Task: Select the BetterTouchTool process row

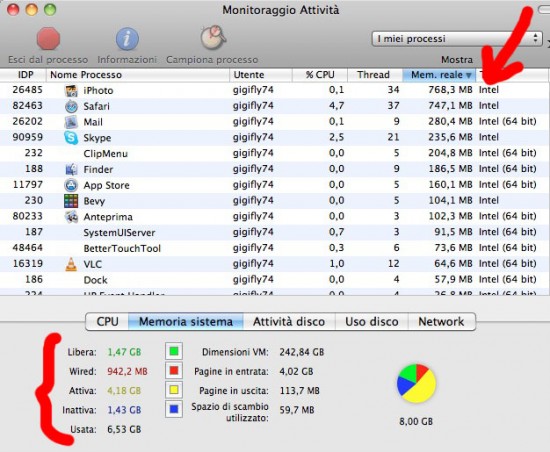Action: 274,248
